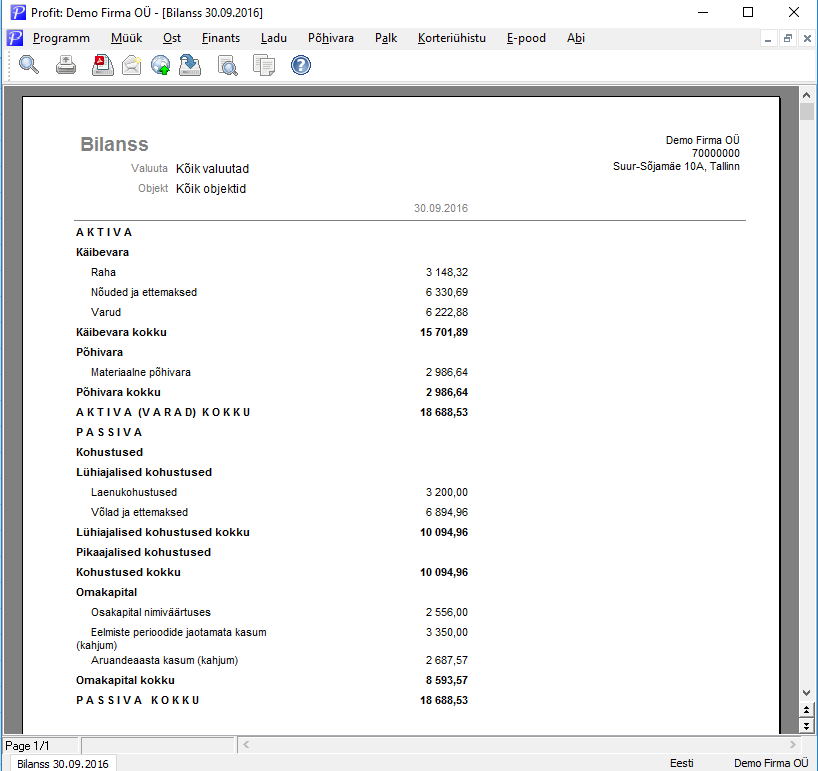Click the Eesti language indicator in status bar
This screenshot has height=771, width=818.
681,763
